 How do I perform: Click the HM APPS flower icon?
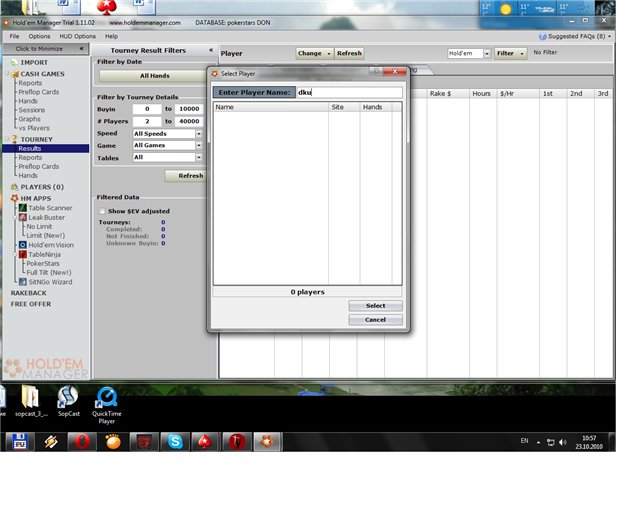pyautogui.click(x=14, y=198)
